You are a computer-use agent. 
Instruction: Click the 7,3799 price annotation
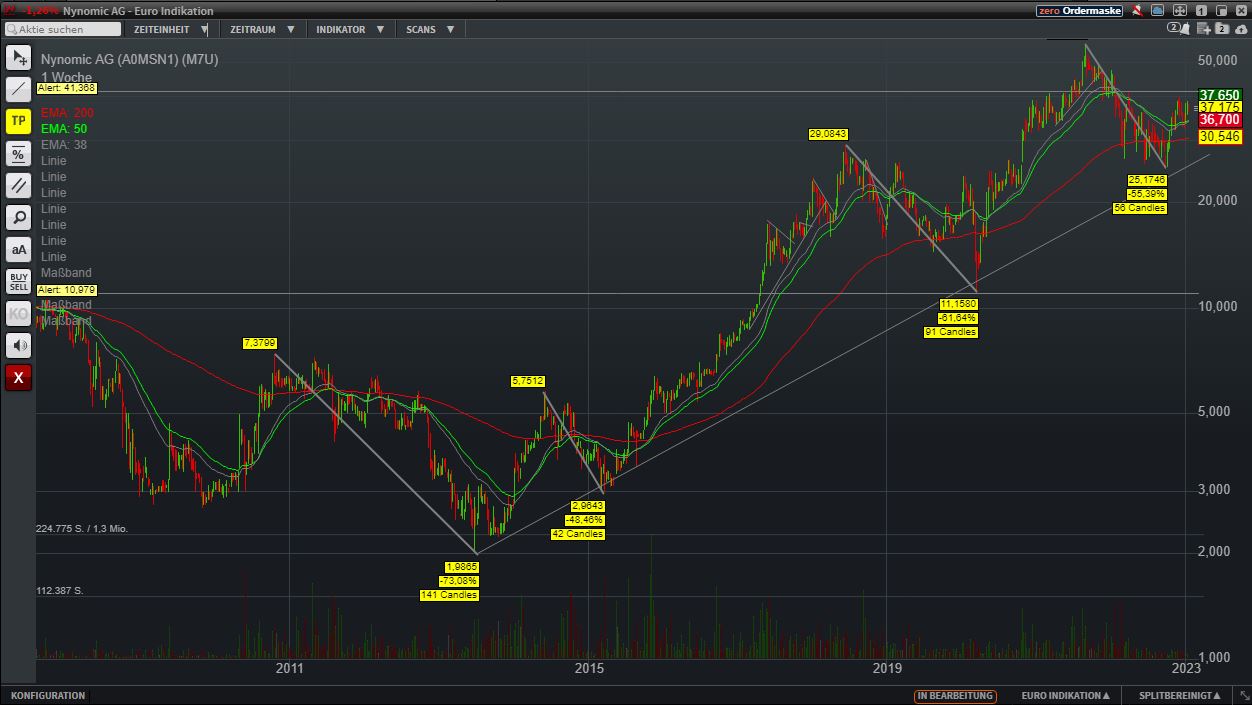coord(259,343)
